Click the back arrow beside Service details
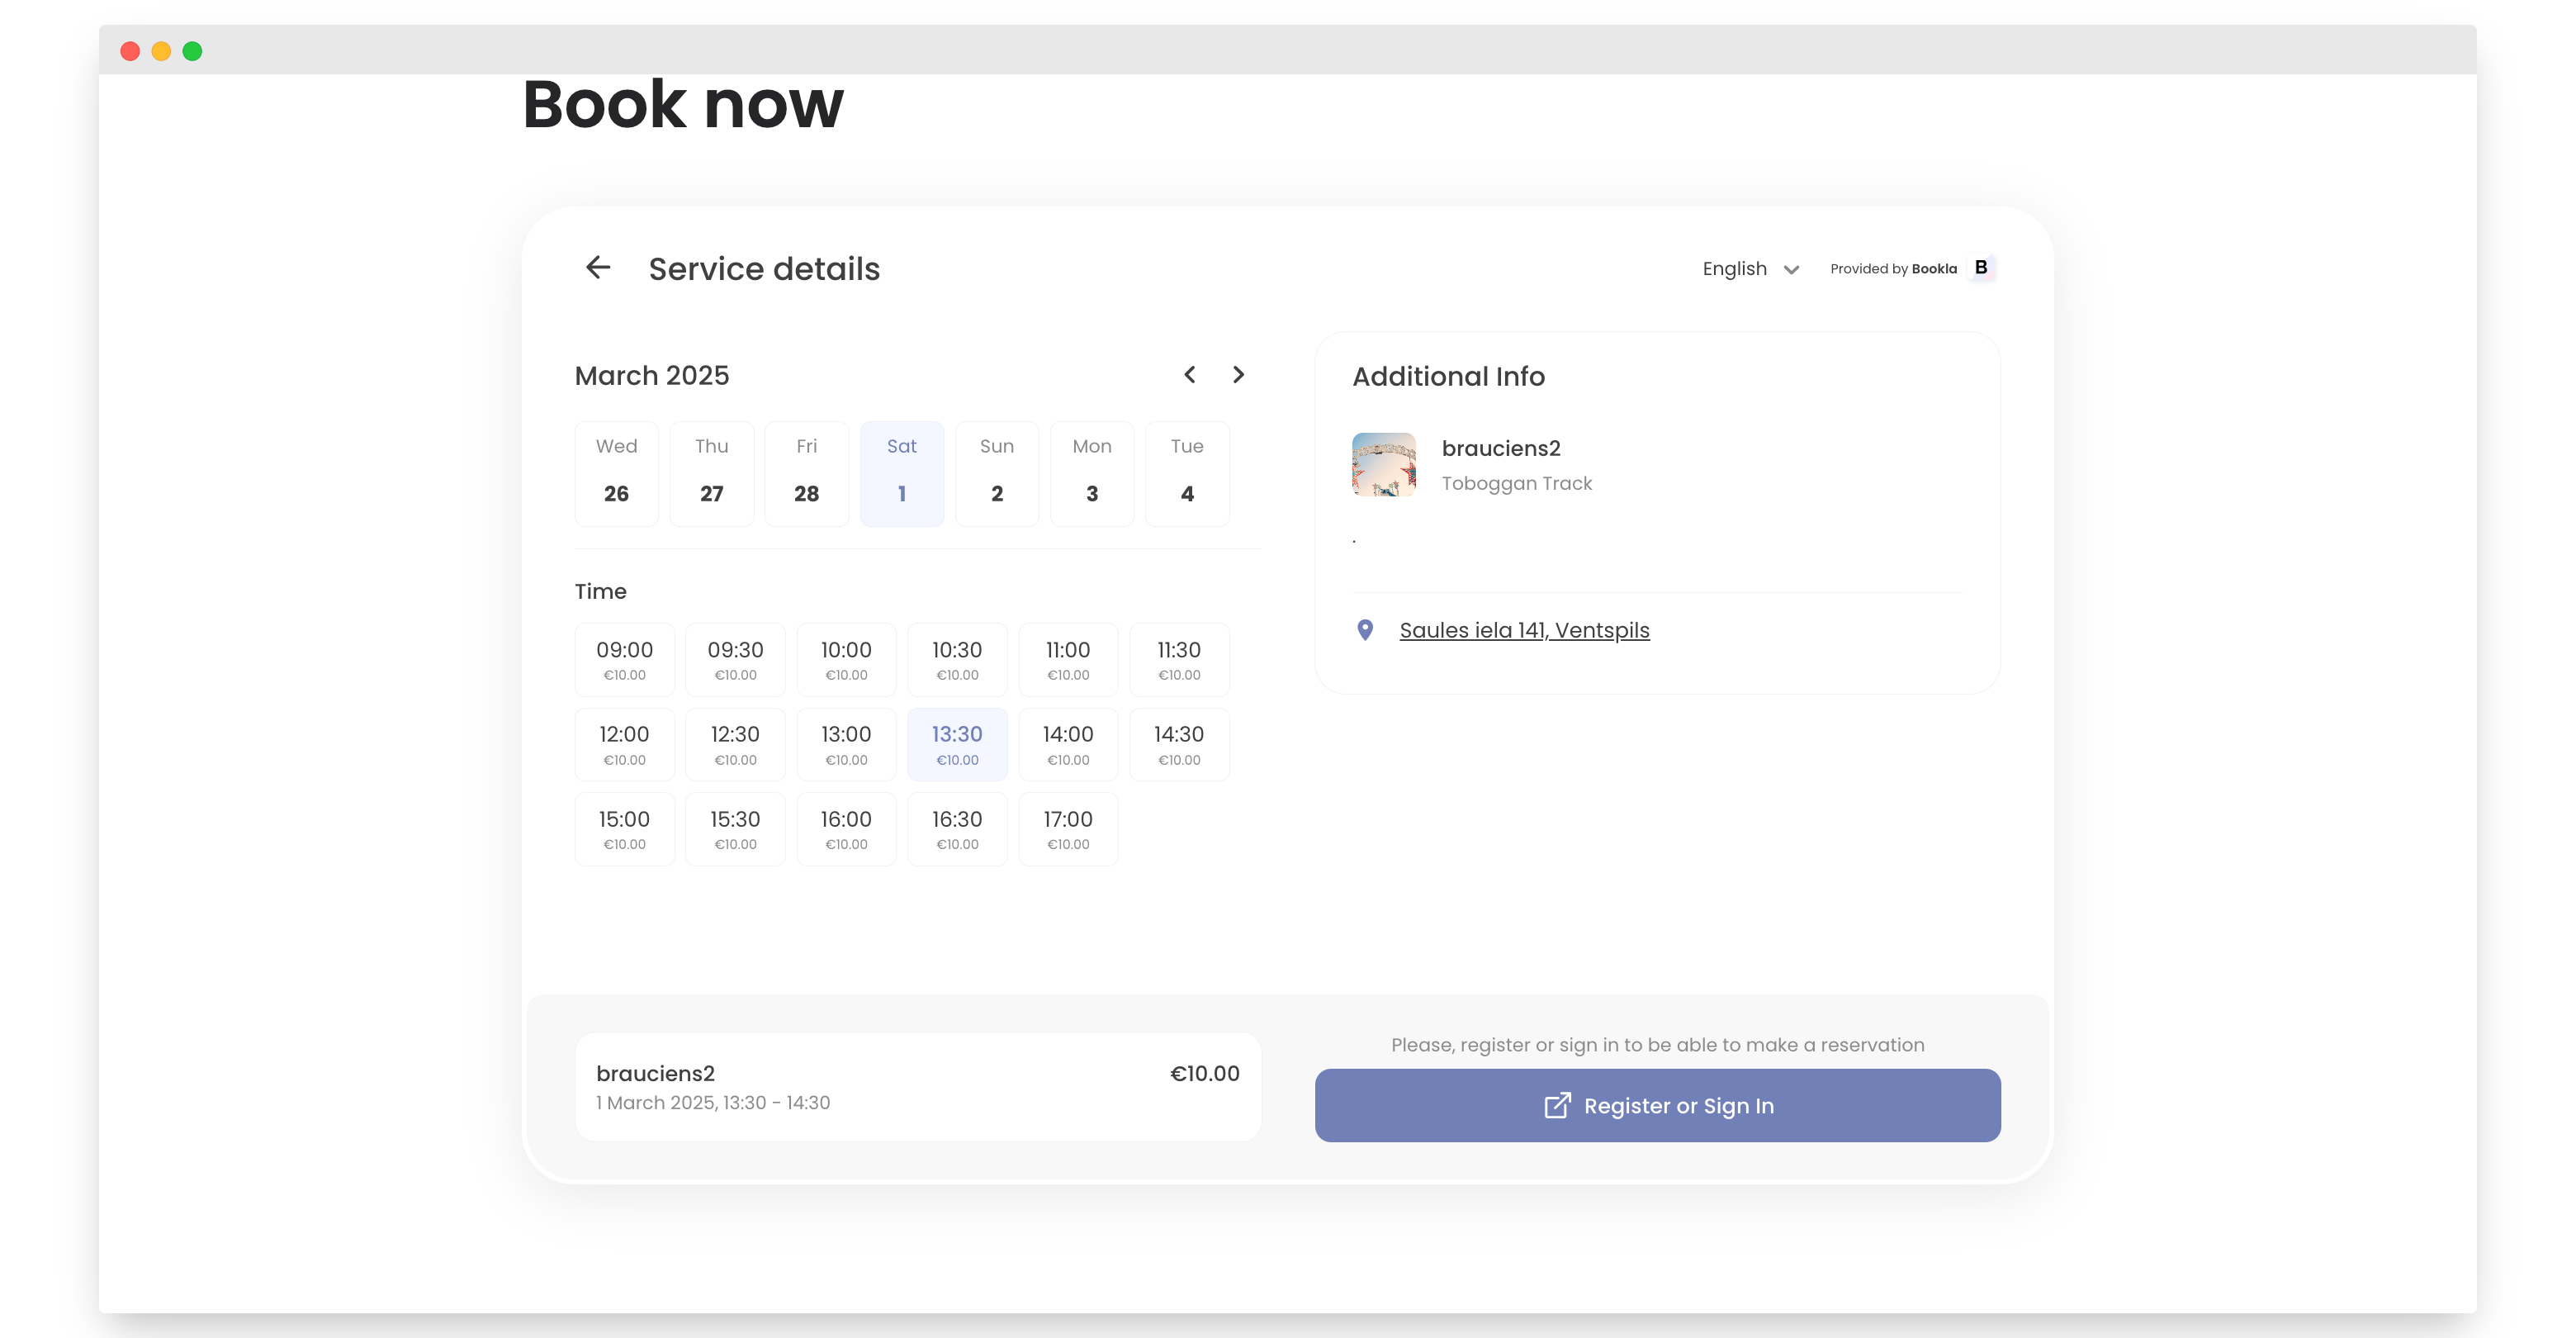The height and width of the screenshot is (1338, 2576). click(598, 268)
